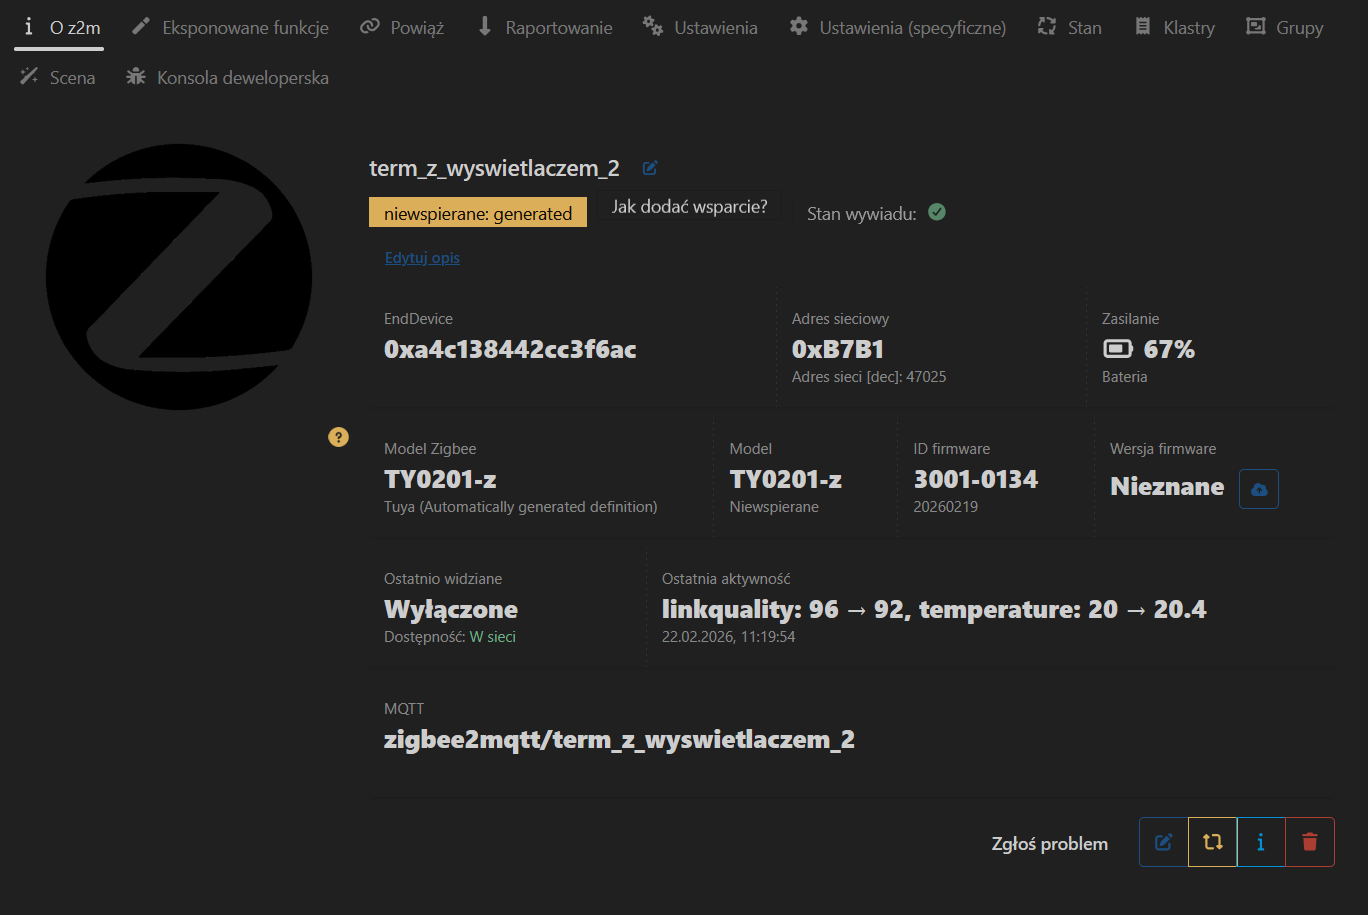Click the blue interview info button
This screenshot has height=915, width=1368.
pos(1261,842)
